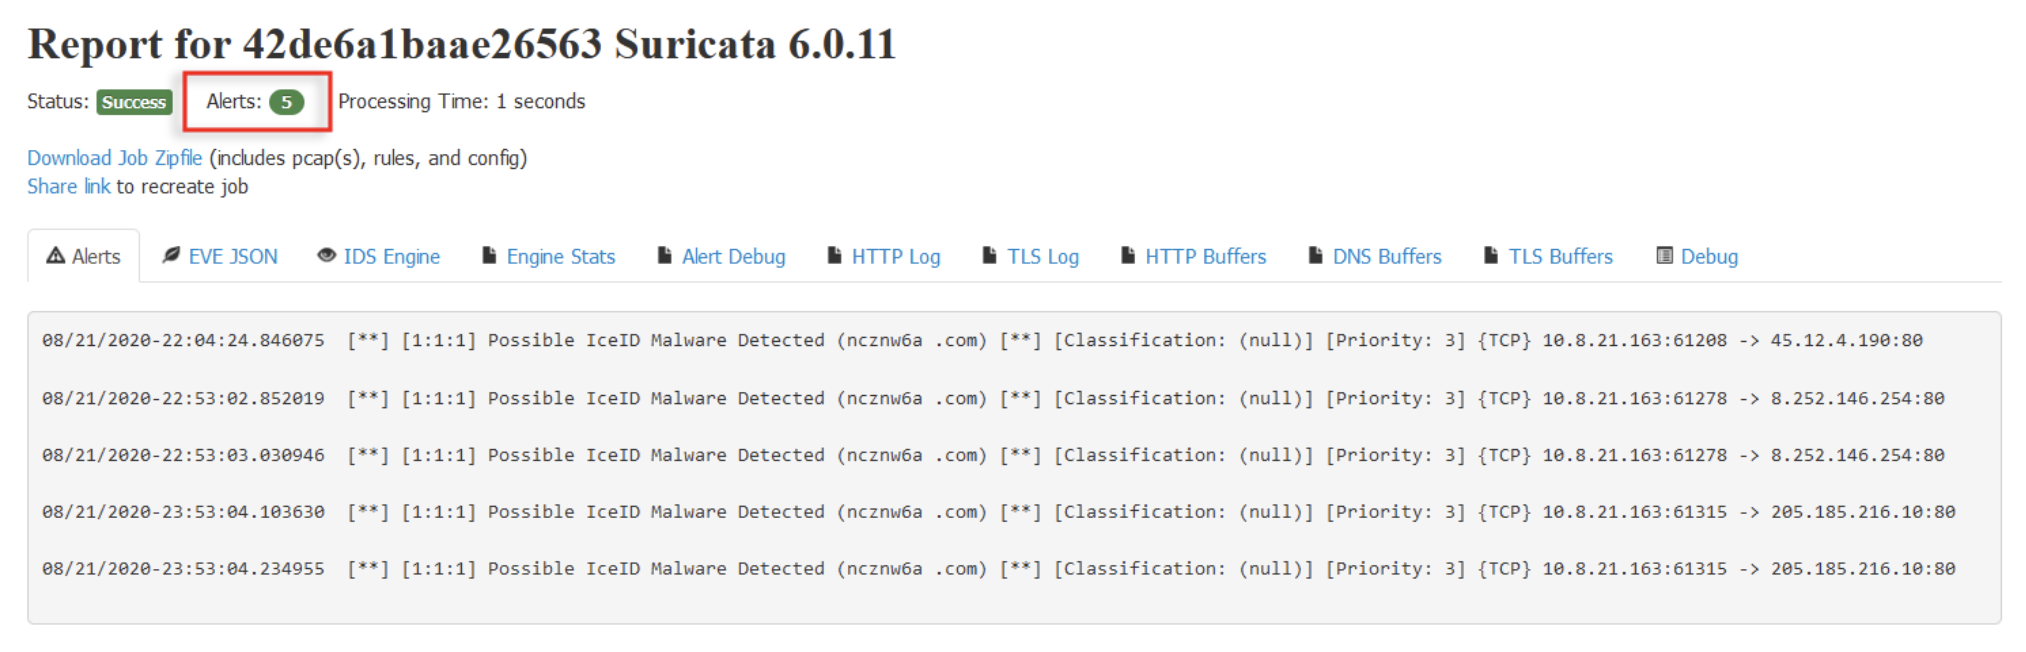Viewport: 2026px width, 652px height.
Task: Open the TLS Buffers tab
Action: [x=1548, y=257]
